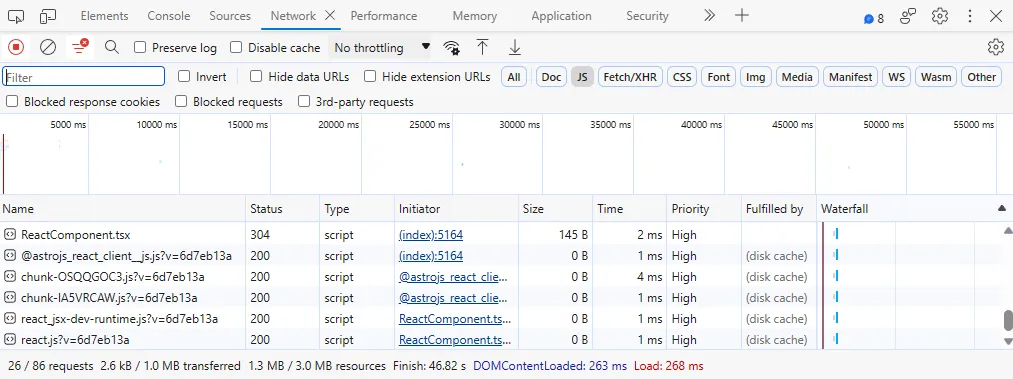Open the Security tab

click(x=647, y=16)
